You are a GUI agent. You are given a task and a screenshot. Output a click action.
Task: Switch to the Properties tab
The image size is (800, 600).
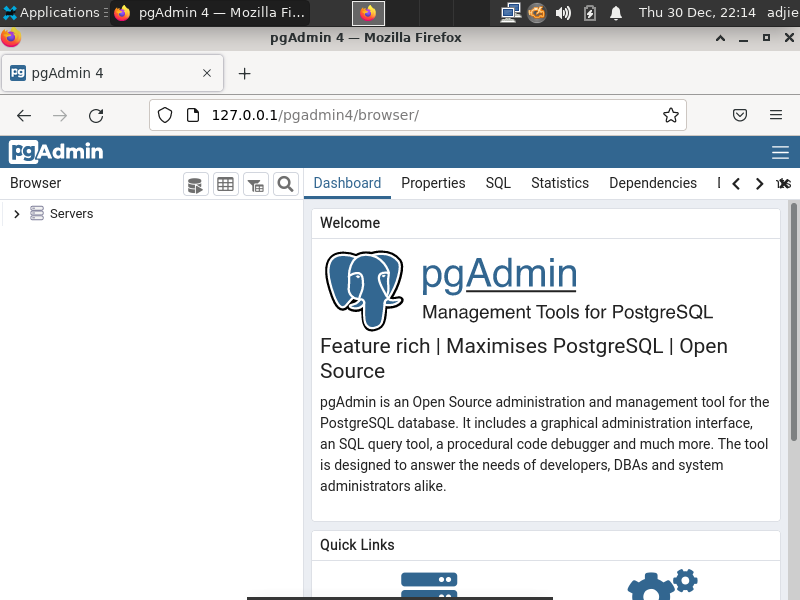click(x=433, y=183)
